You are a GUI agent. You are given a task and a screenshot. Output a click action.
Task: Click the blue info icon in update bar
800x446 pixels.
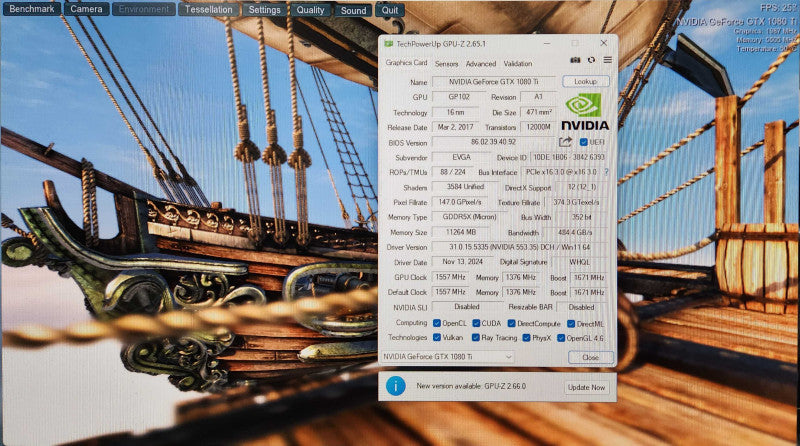point(395,386)
